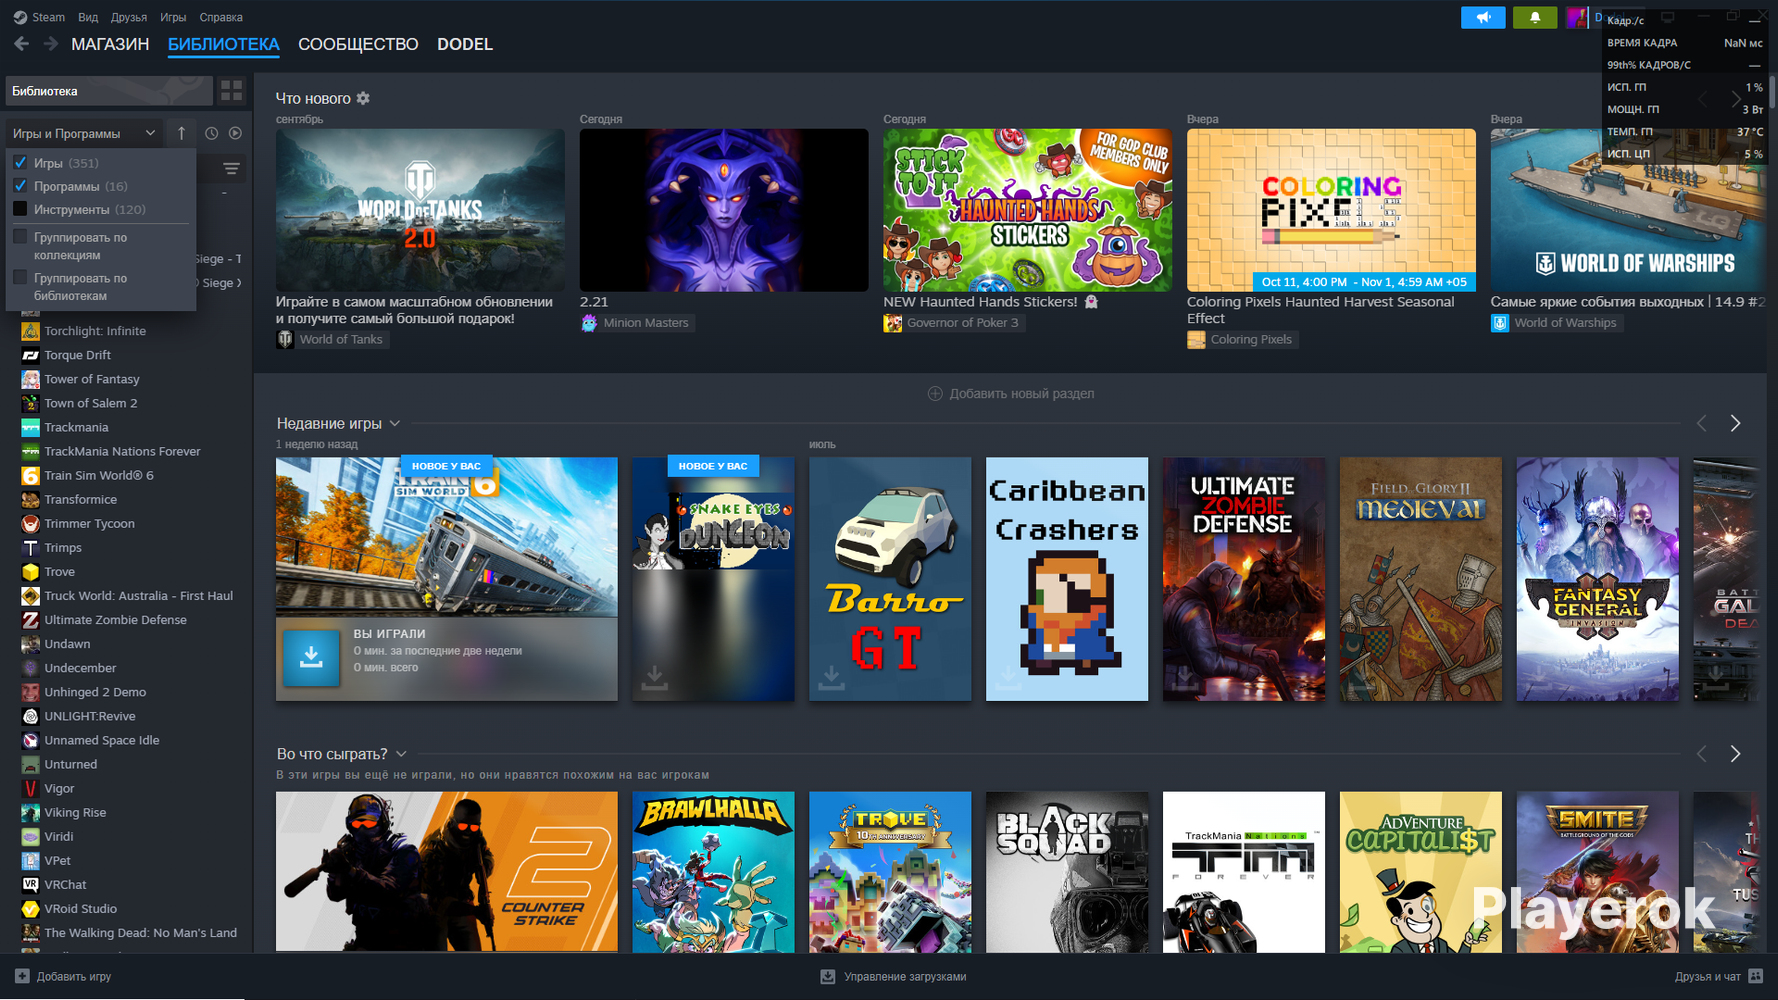Click the Train Sim World download button
The height and width of the screenshot is (1000, 1778).
click(311, 657)
